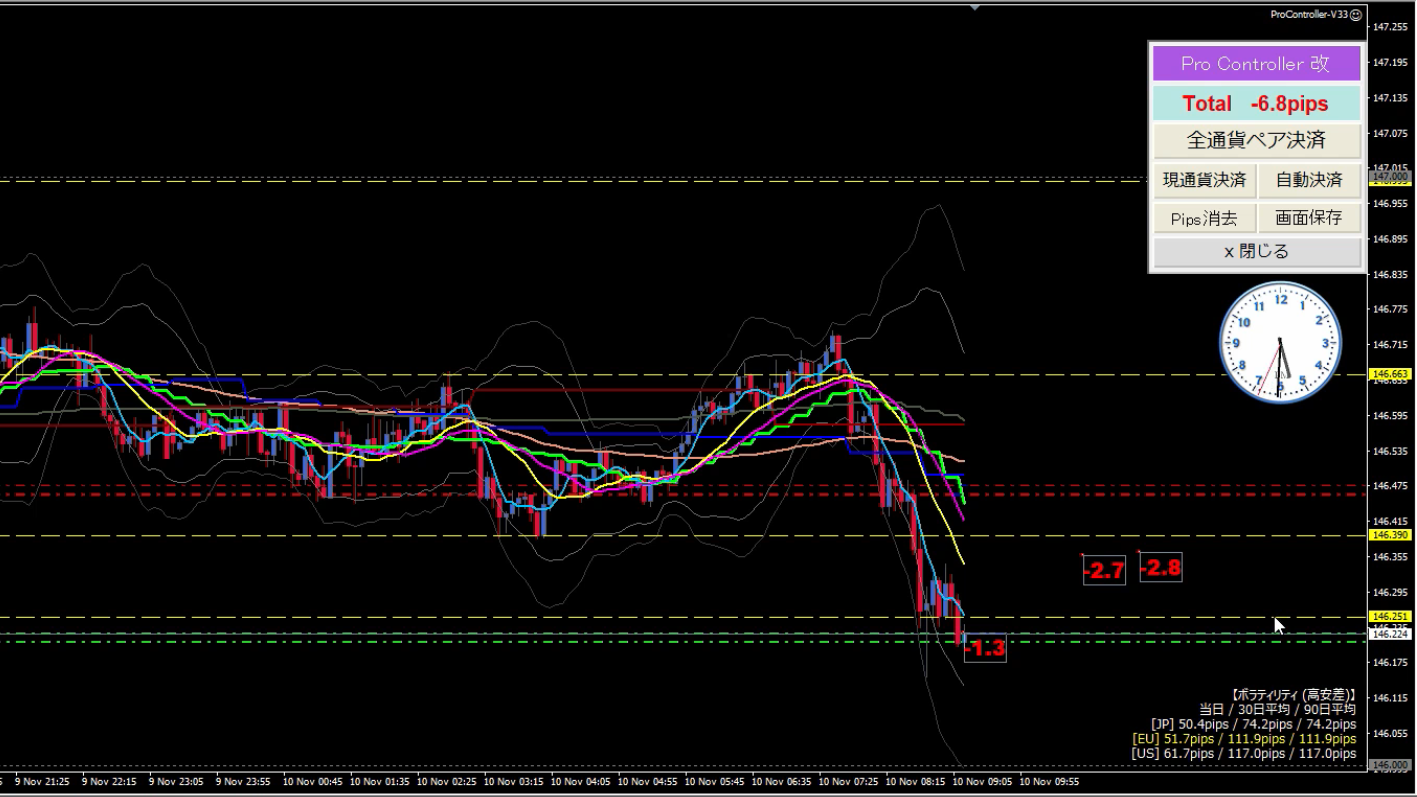Click the 当日 / 30日平均 / 90日平均 label
Viewport: 1417px width, 797px height.
click(x=1278, y=709)
